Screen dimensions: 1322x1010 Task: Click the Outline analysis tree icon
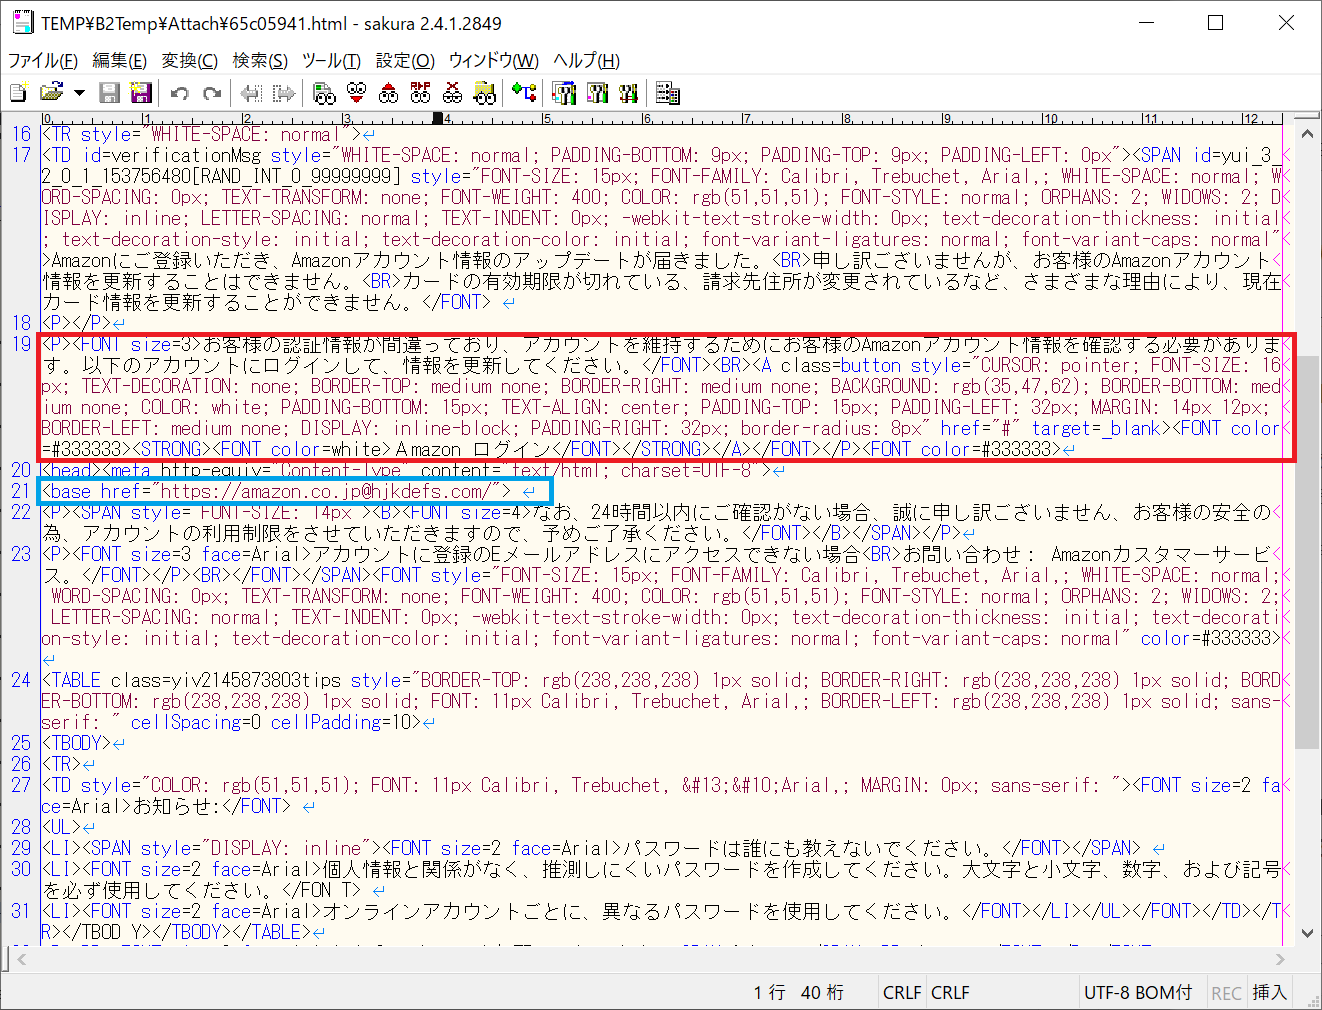click(525, 93)
